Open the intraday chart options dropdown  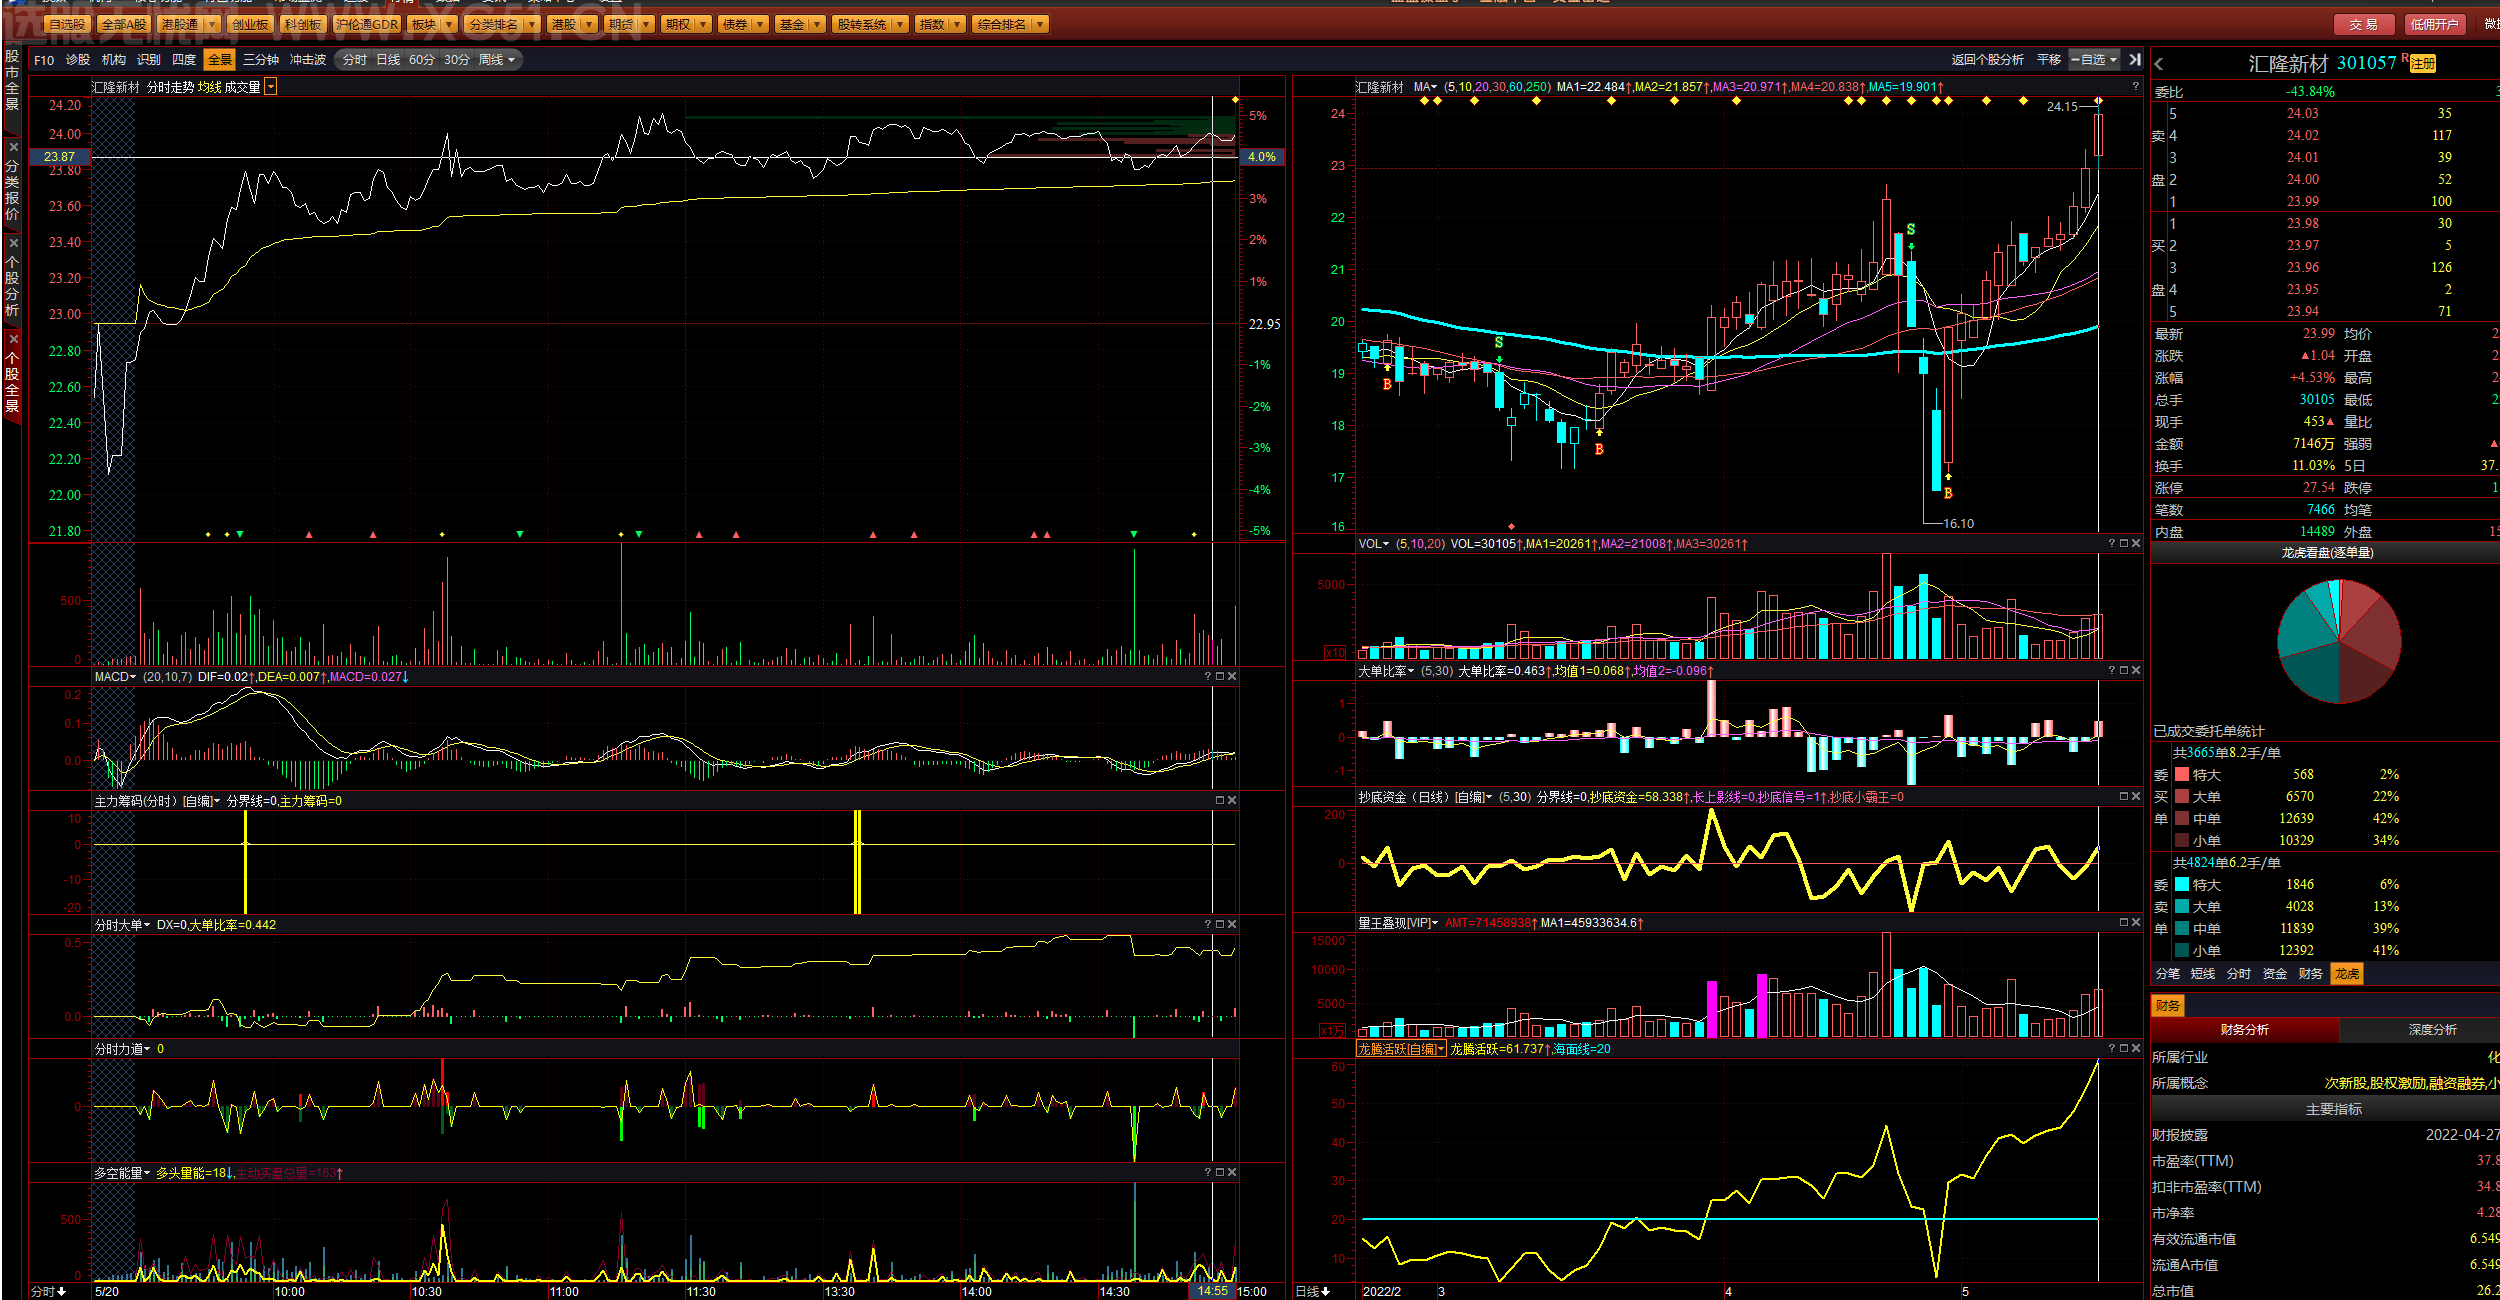click(x=271, y=88)
